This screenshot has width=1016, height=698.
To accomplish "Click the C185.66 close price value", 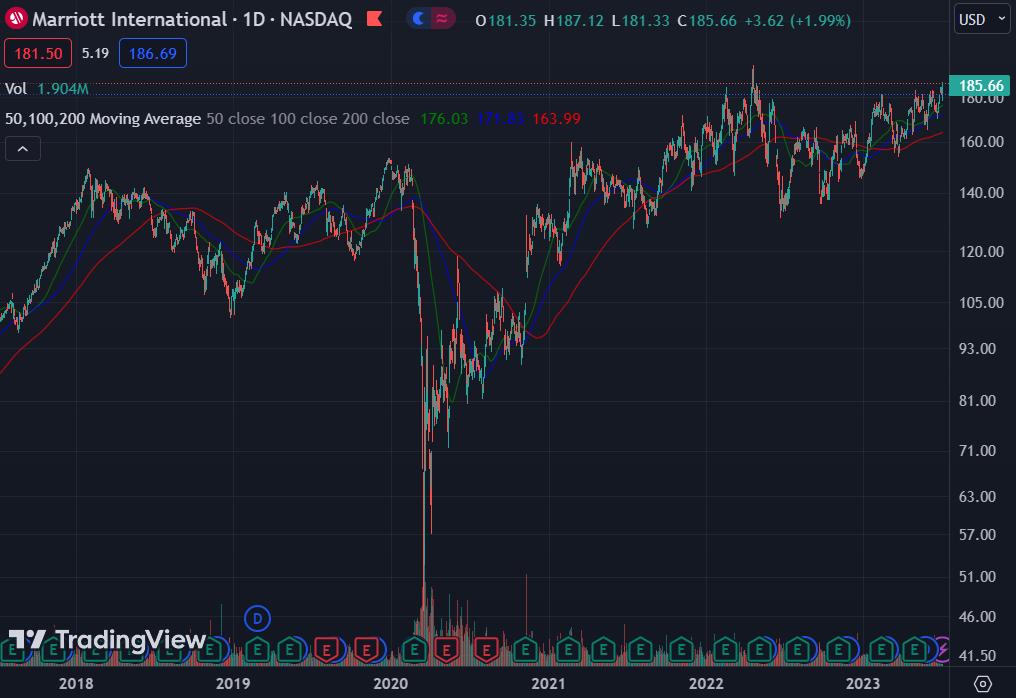I will (x=706, y=20).
